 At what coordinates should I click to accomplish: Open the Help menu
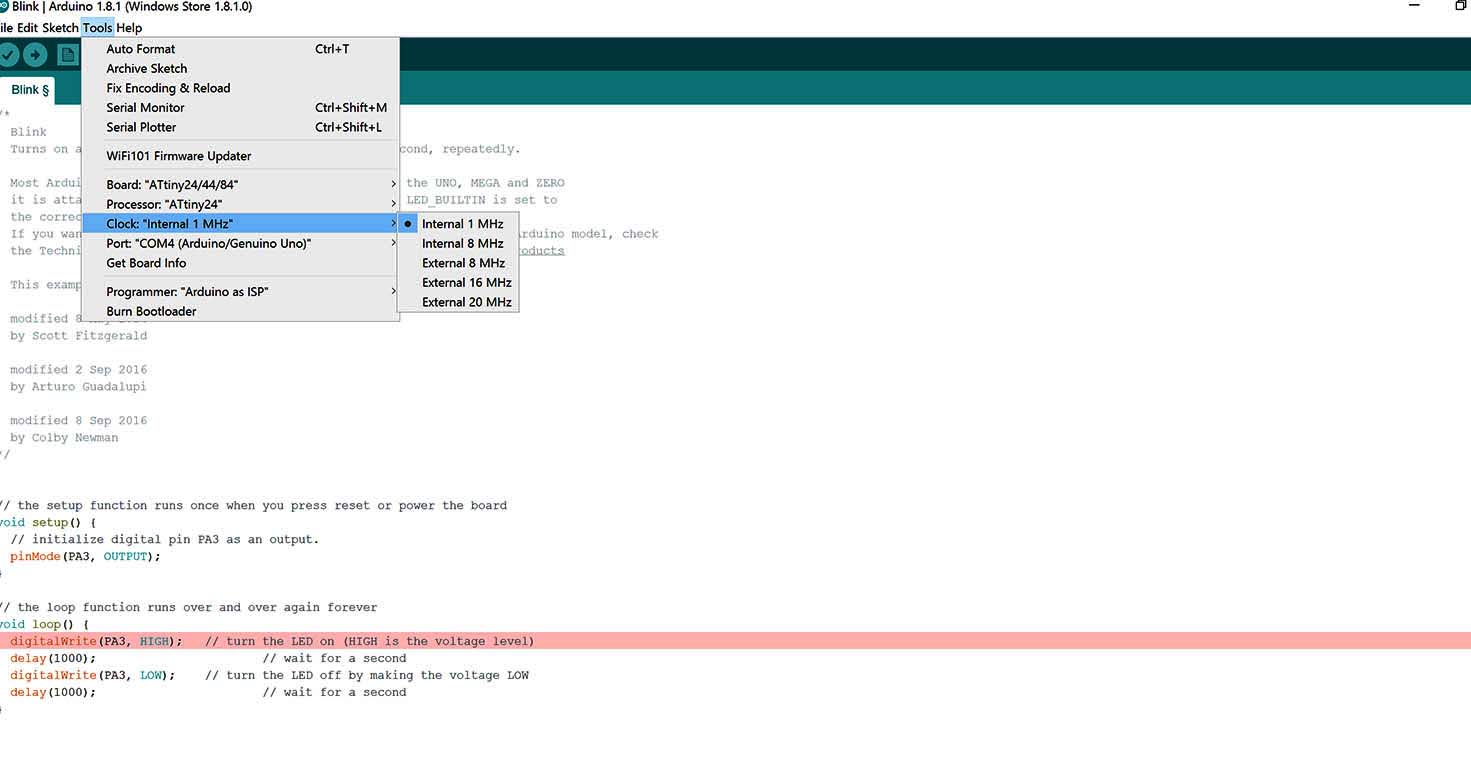[129, 28]
